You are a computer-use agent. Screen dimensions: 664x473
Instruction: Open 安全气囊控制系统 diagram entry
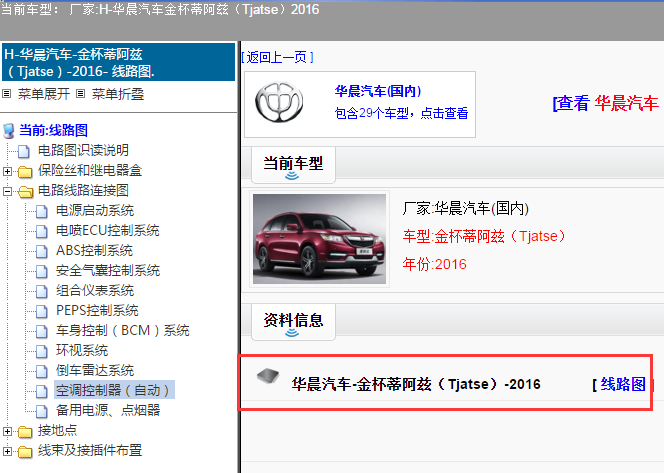(108, 271)
